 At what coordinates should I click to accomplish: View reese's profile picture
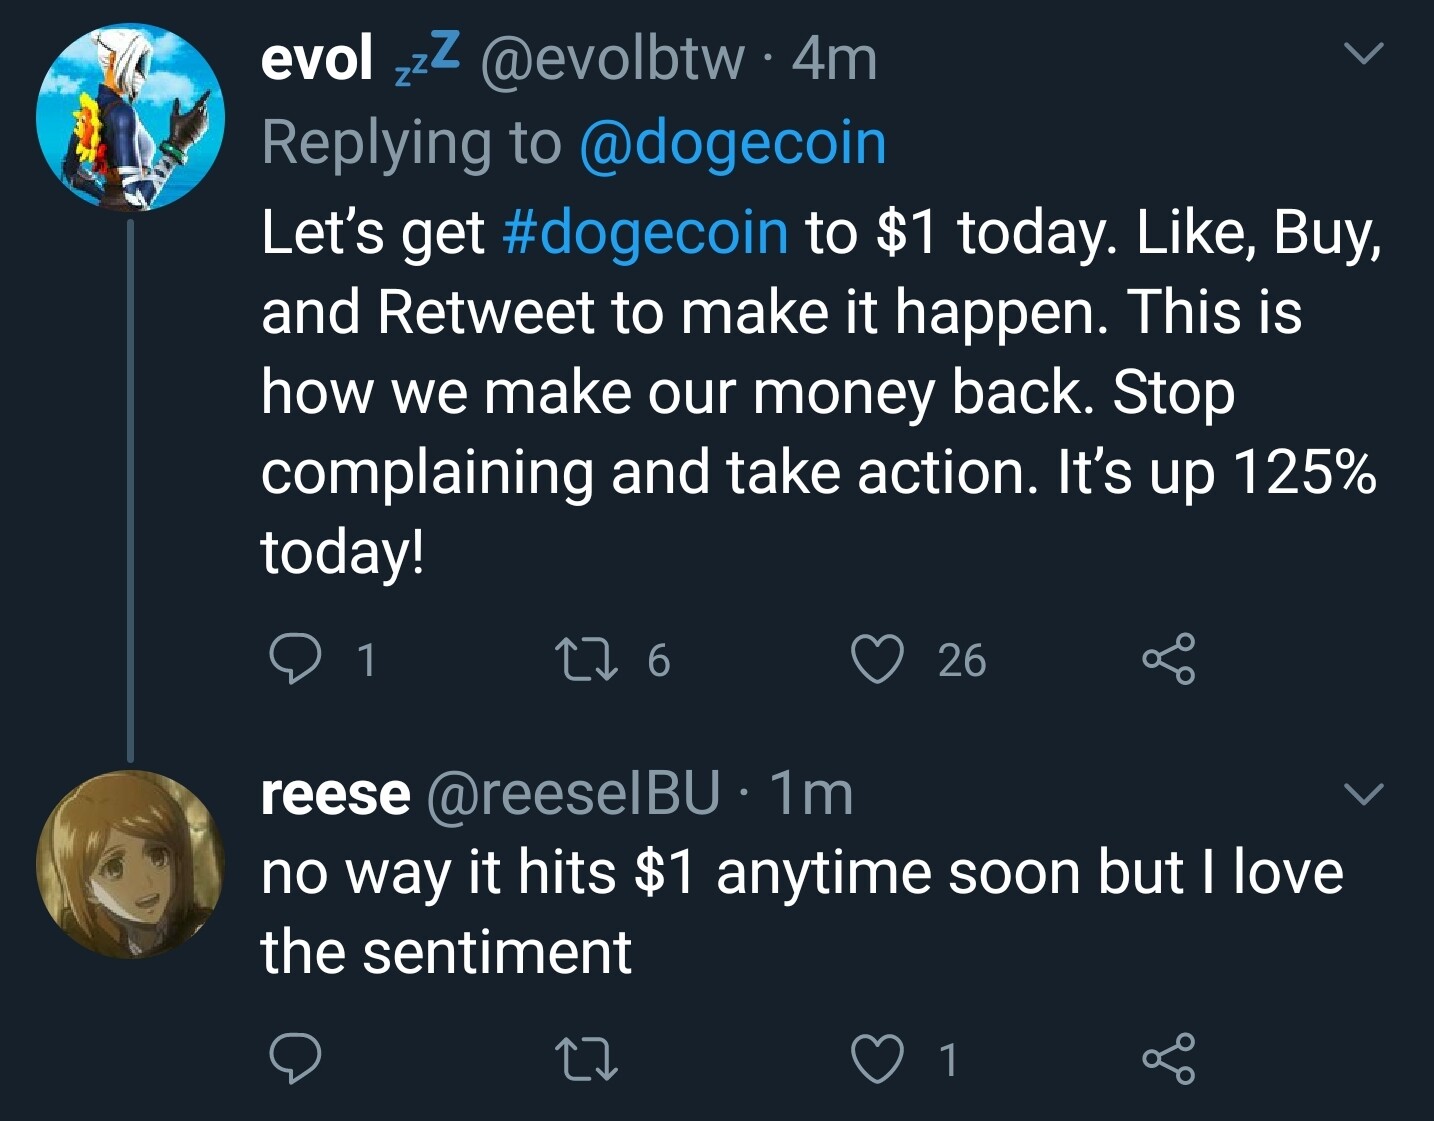click(130, 865)
